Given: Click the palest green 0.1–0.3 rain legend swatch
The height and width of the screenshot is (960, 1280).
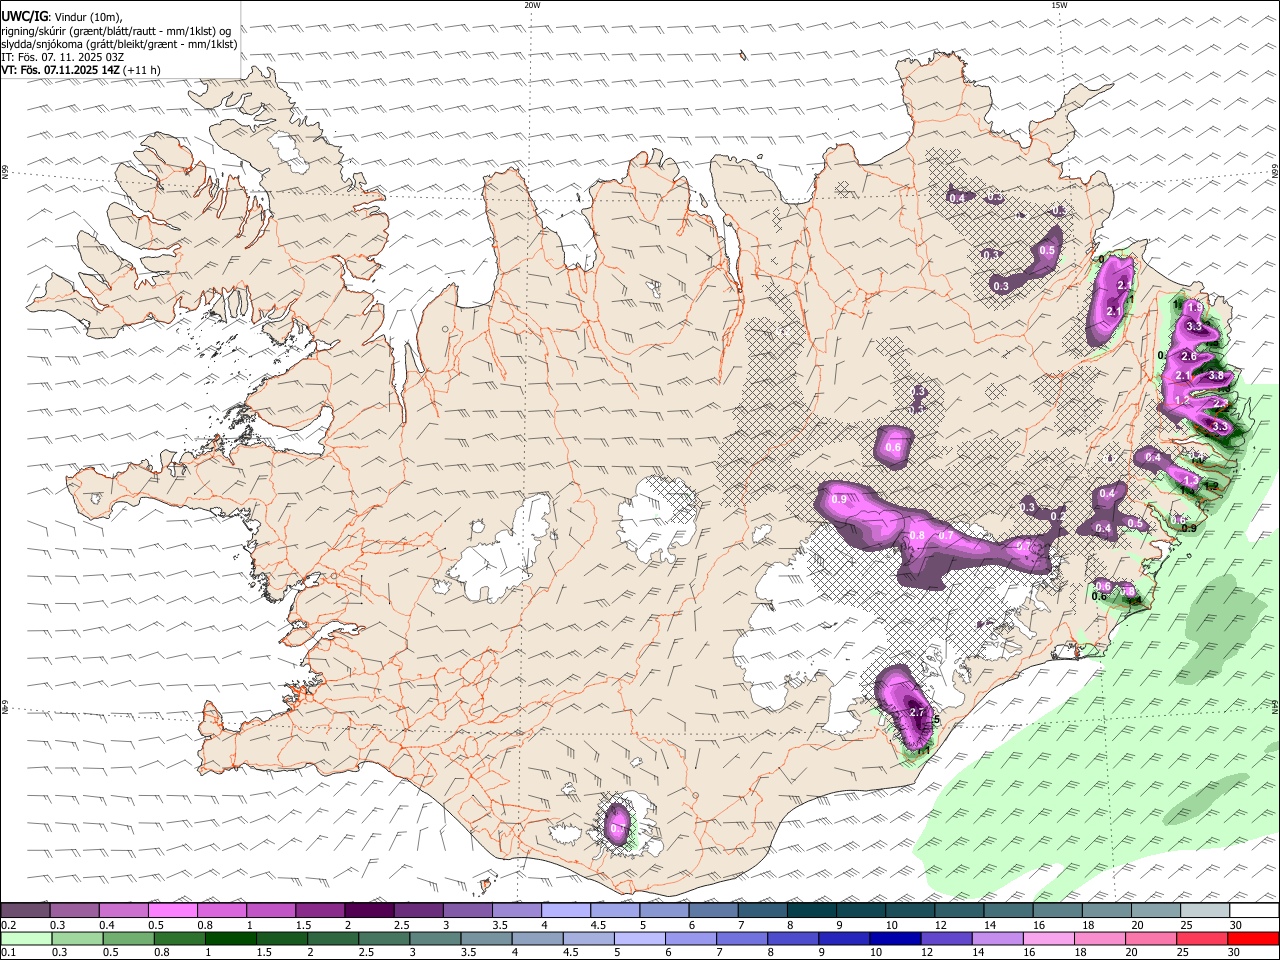Looking at the screenshot, I should [x=26, y=938].
